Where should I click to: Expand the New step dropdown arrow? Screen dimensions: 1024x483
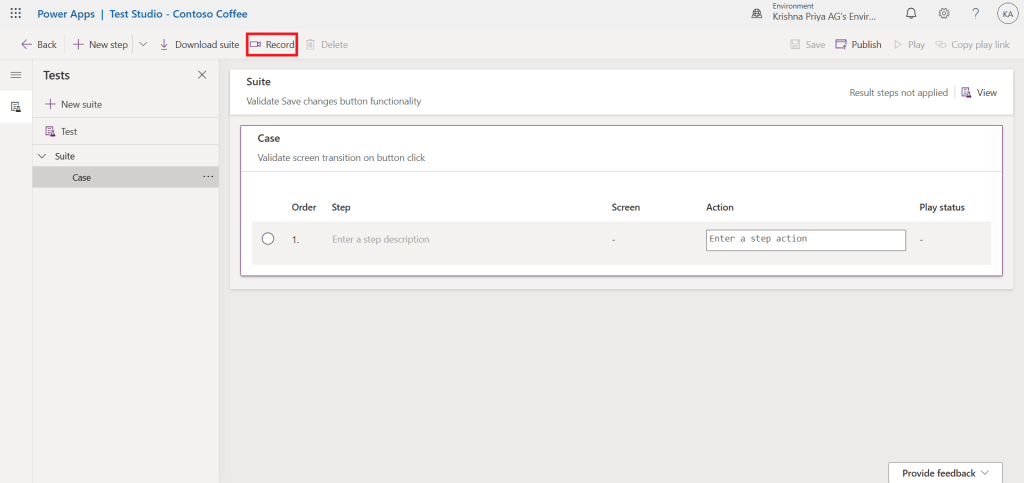142,45
